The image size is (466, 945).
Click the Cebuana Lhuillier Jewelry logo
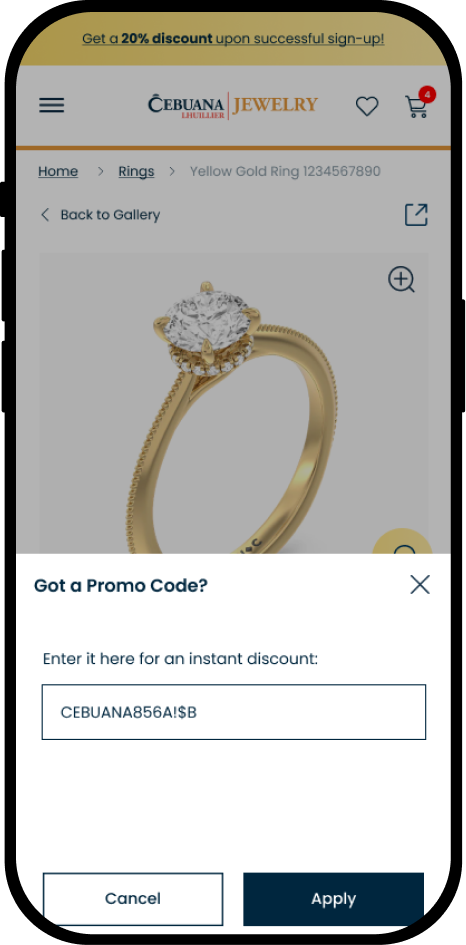pyautogui.click(x=233, y=106)
